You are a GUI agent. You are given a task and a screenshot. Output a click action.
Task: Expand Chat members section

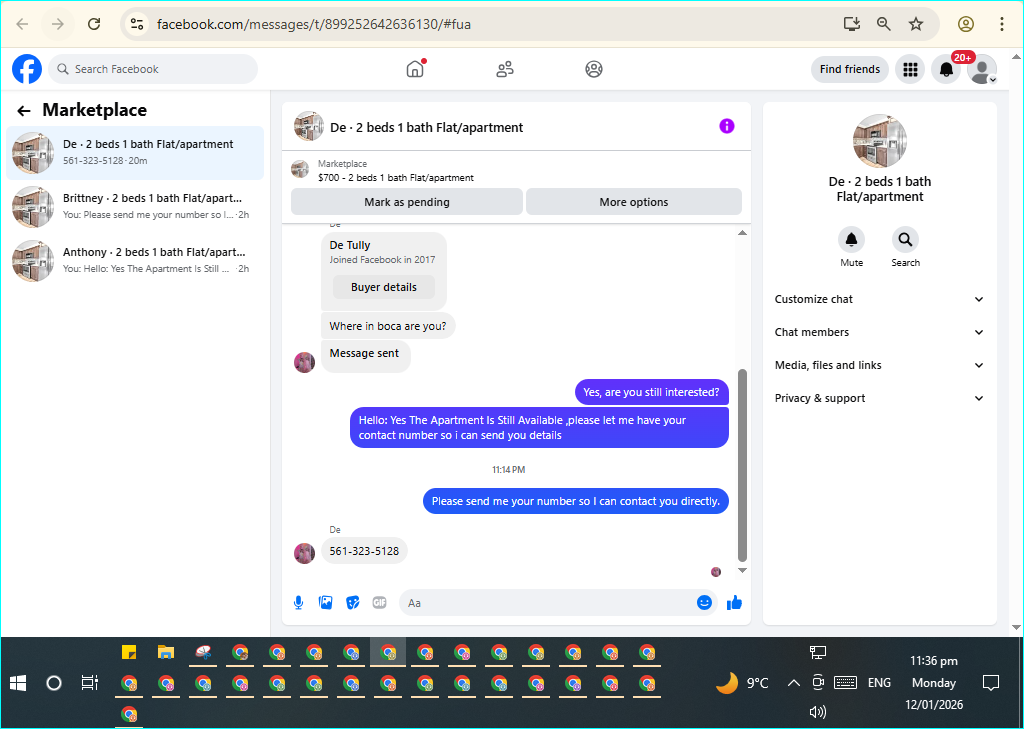pyautogui.click(x=879, y=332)
